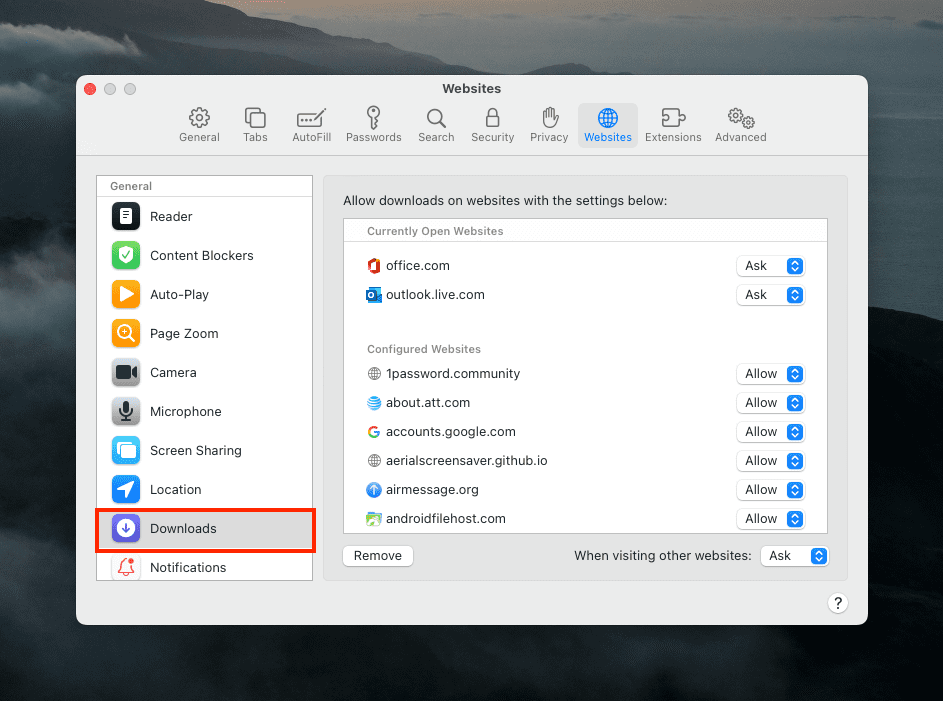Select the accounts.google.com row
The image size is (943, 701).
click(x=585, y=432)
